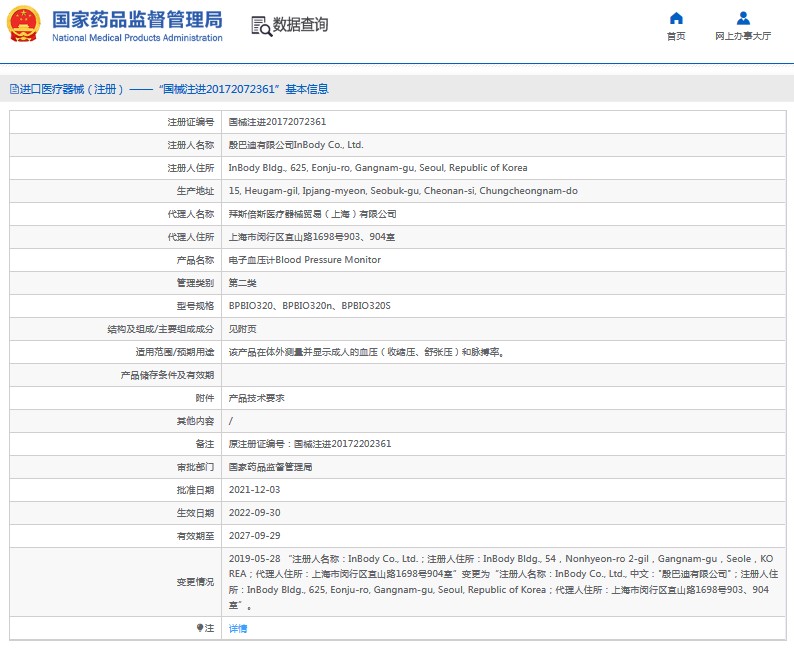Click the 产品名称 row label
The image size is (794, 648).
pyautogui.click(x=195, y=260)
